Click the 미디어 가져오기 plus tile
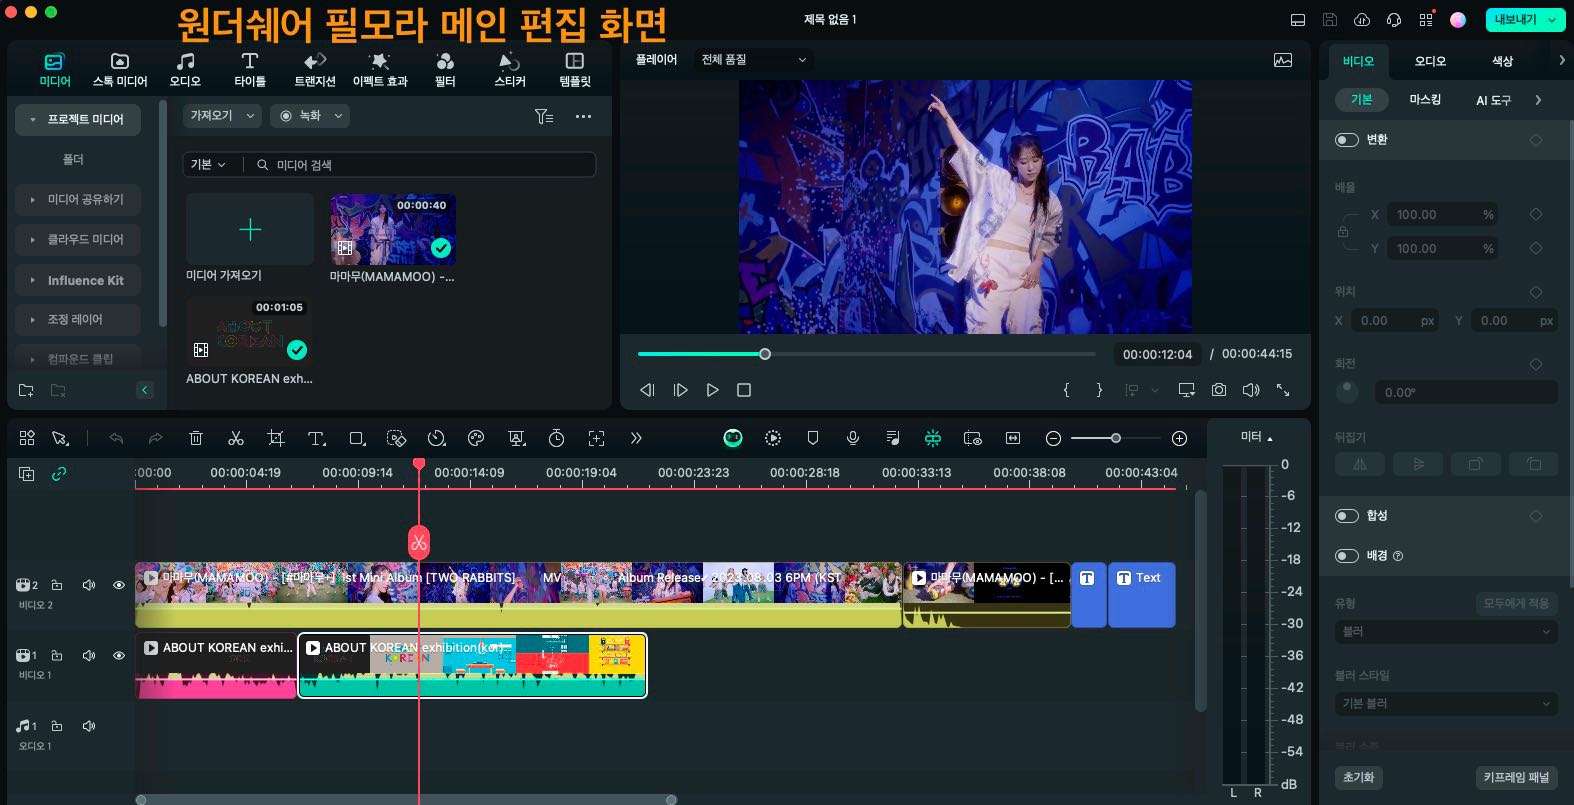Viewport: 1574px width, 805px height. click(x=250, y=230)
